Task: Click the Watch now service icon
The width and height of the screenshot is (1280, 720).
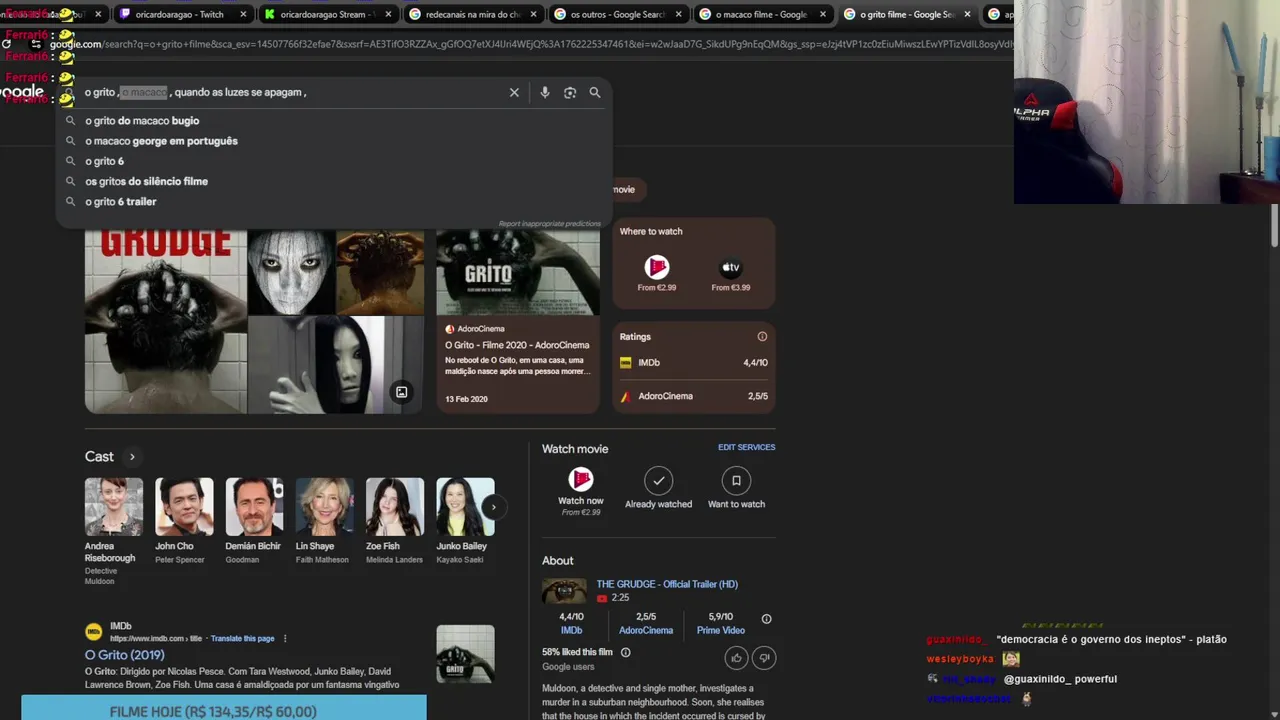Action: [x=581, y=480]
